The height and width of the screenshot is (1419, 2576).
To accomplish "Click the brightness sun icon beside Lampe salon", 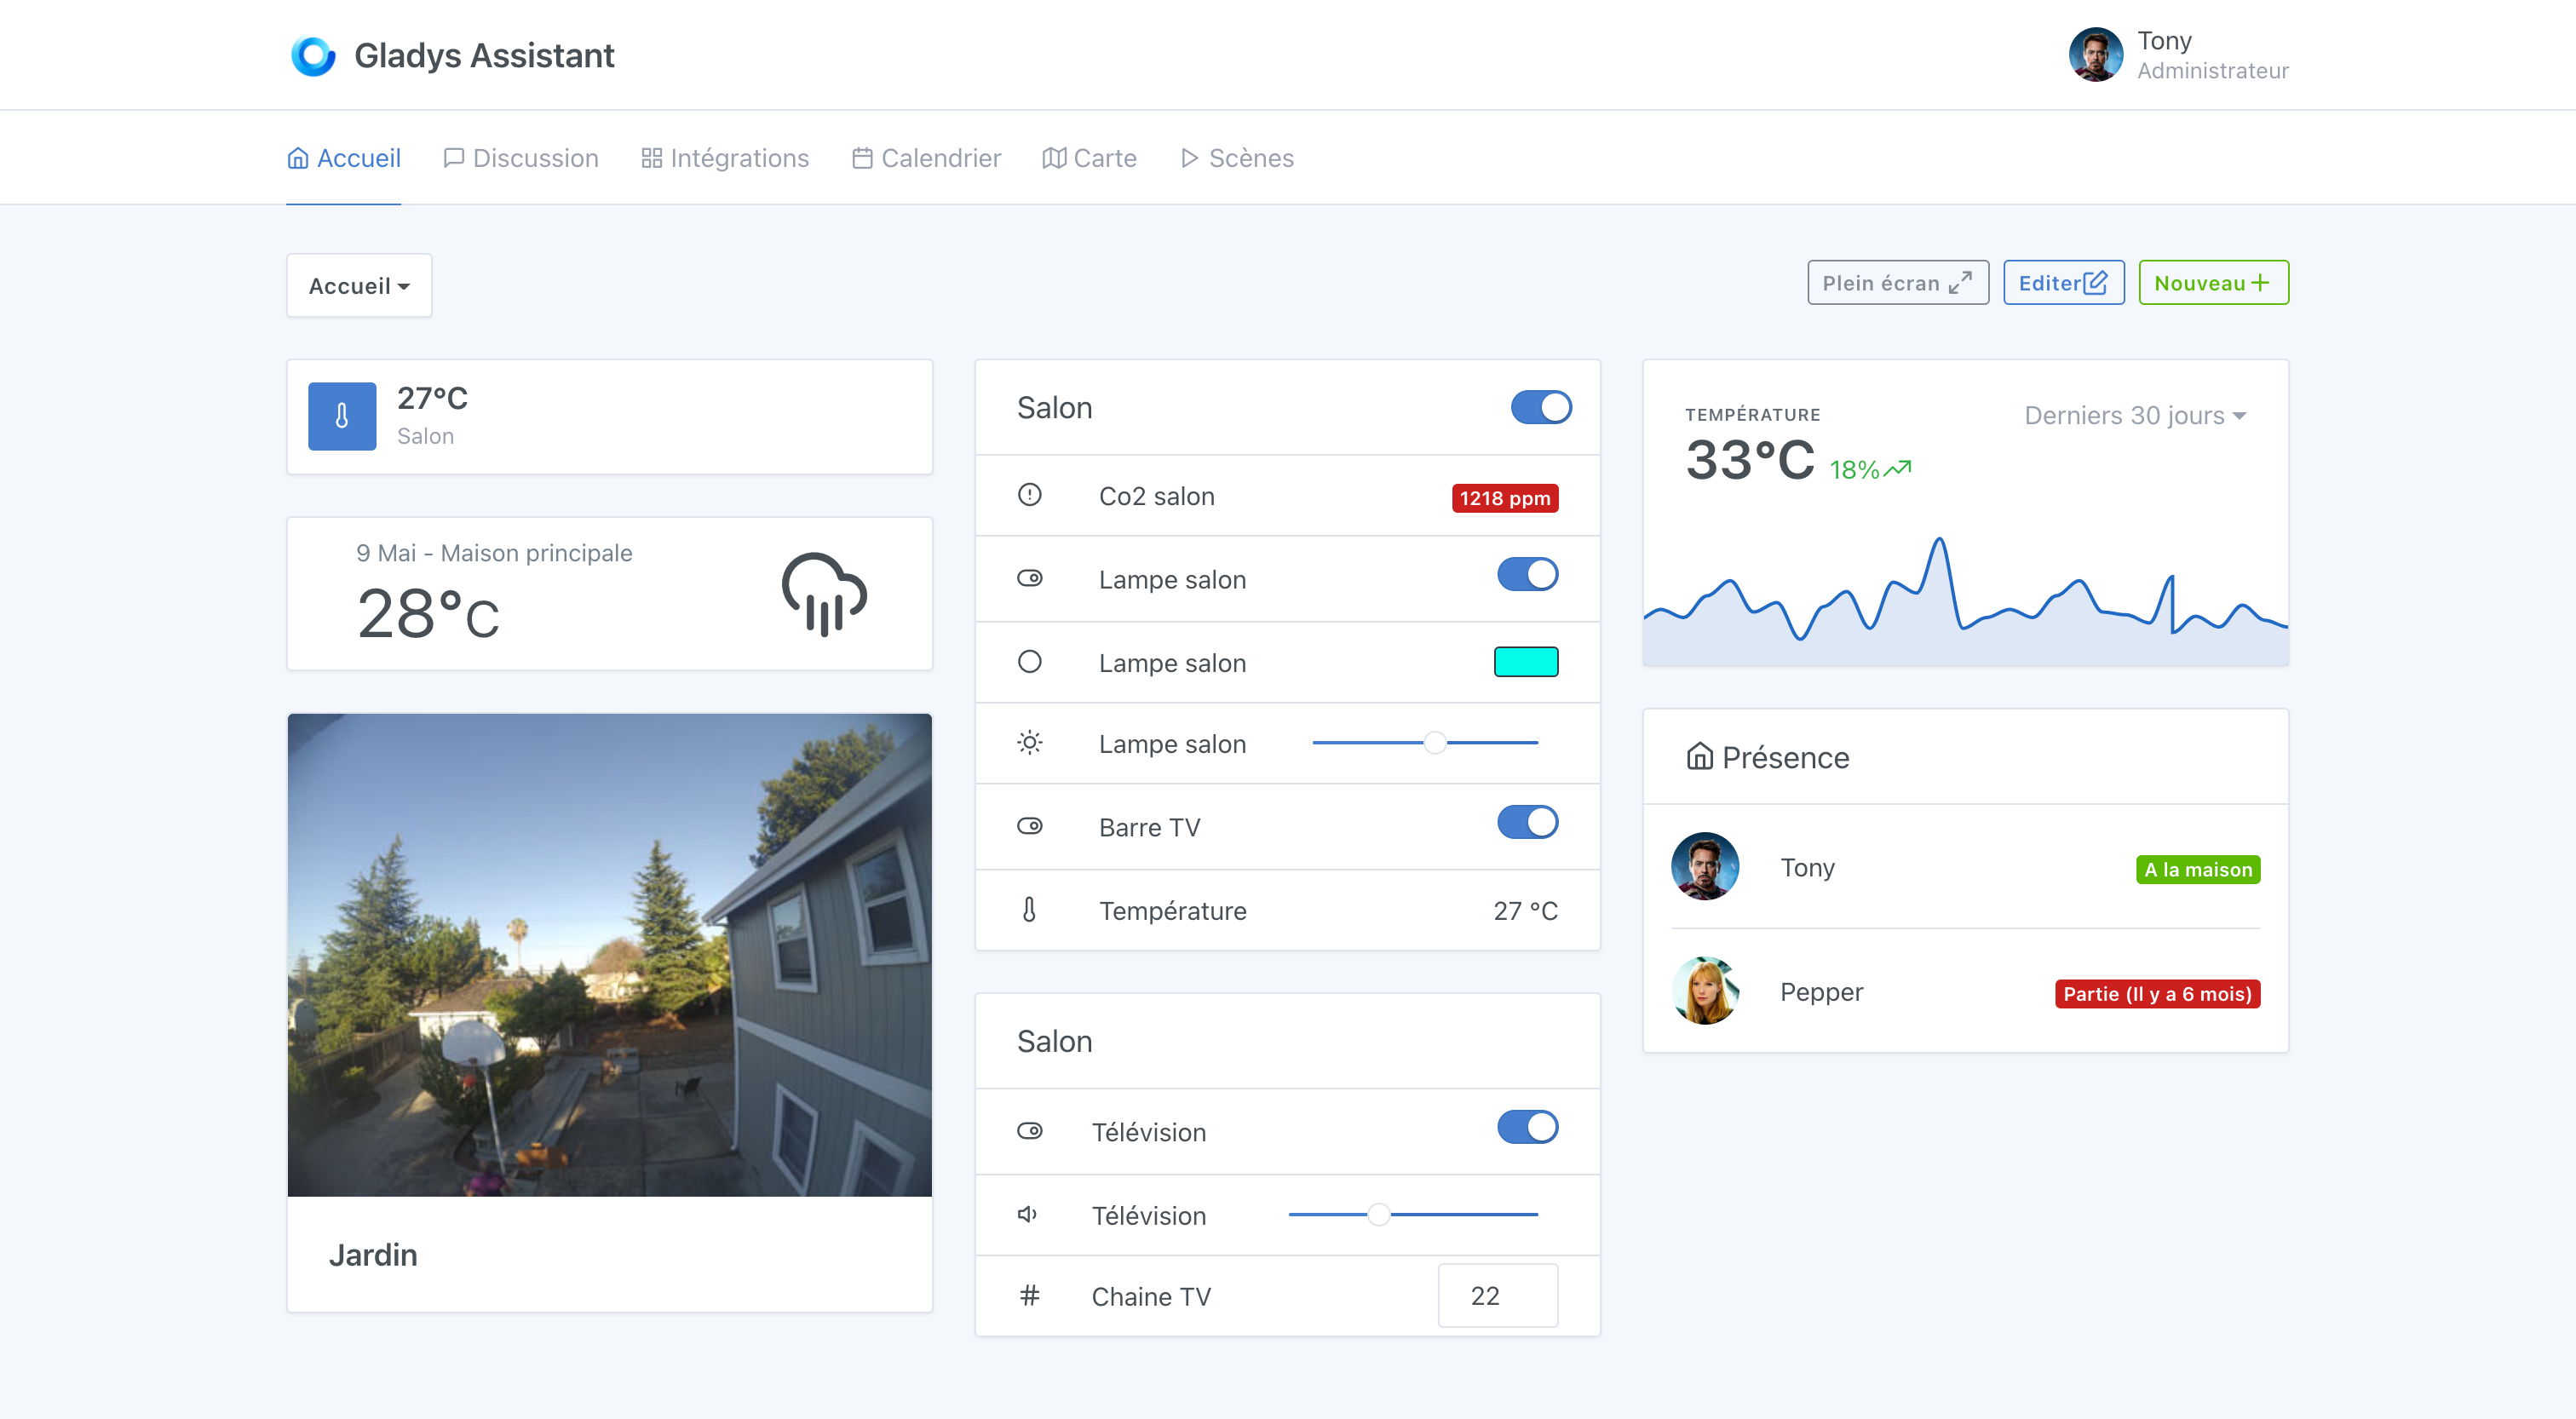I will pyautogui.click(x=1029, y=743).
